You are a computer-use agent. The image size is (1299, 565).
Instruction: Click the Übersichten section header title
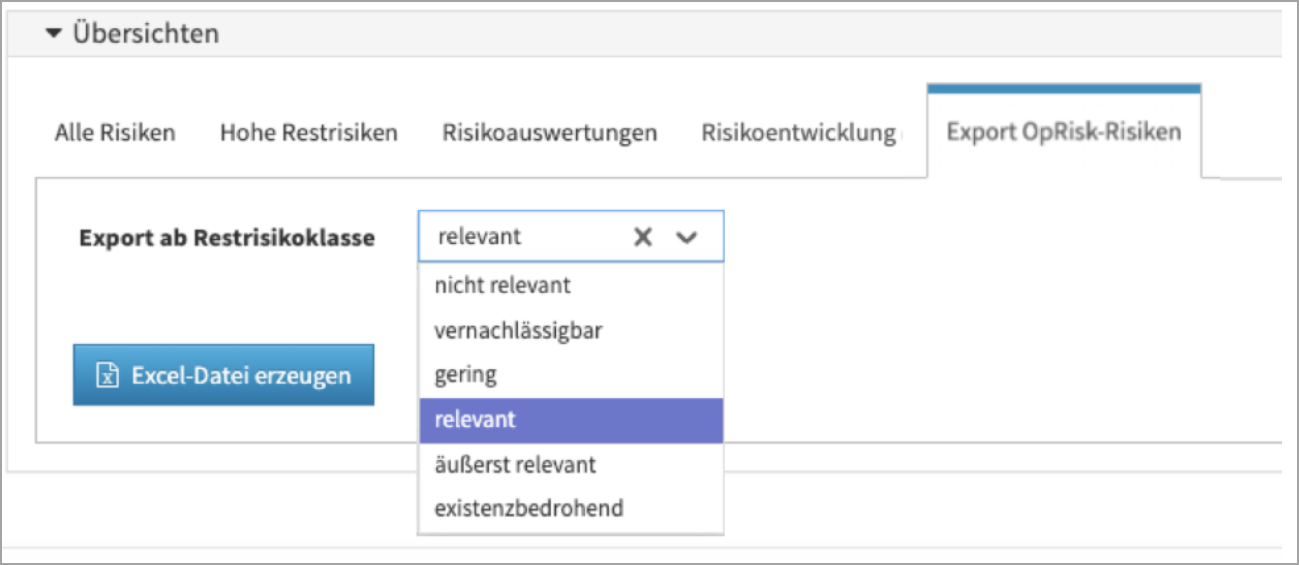(x=145, y=34)
